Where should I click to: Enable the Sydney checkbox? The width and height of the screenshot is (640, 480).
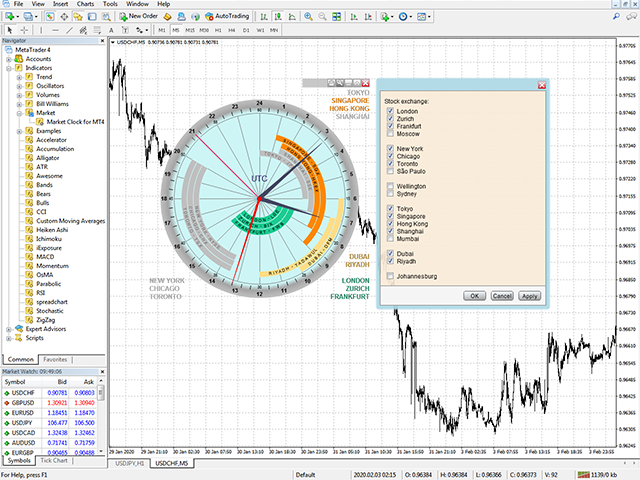tap(390, 193)
